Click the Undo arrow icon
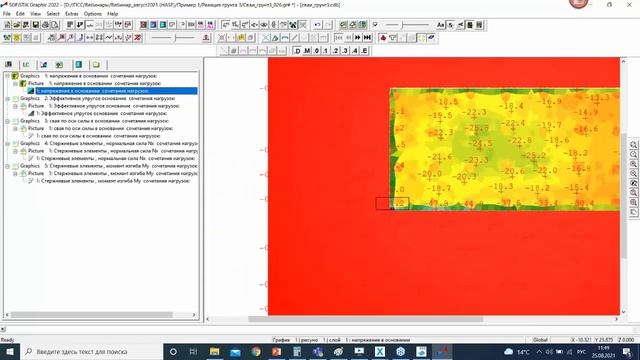 (x=317, y=25)
